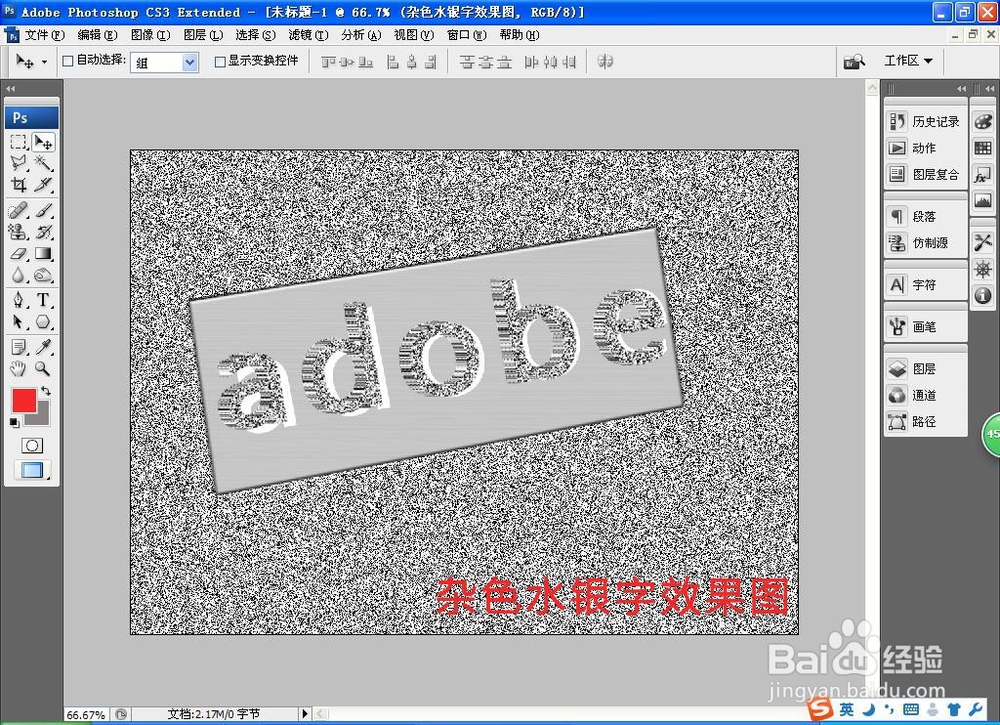Open the 动作 panel
This screenshot has width=1000, height=725.
point(926,148)
